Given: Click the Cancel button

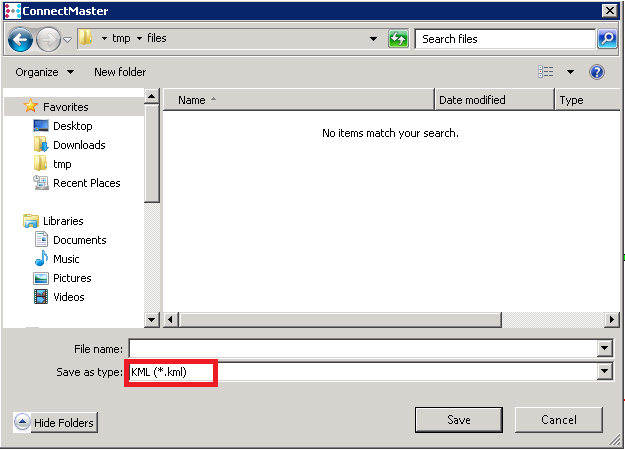Looking at the screenshot, I should 558,420.
